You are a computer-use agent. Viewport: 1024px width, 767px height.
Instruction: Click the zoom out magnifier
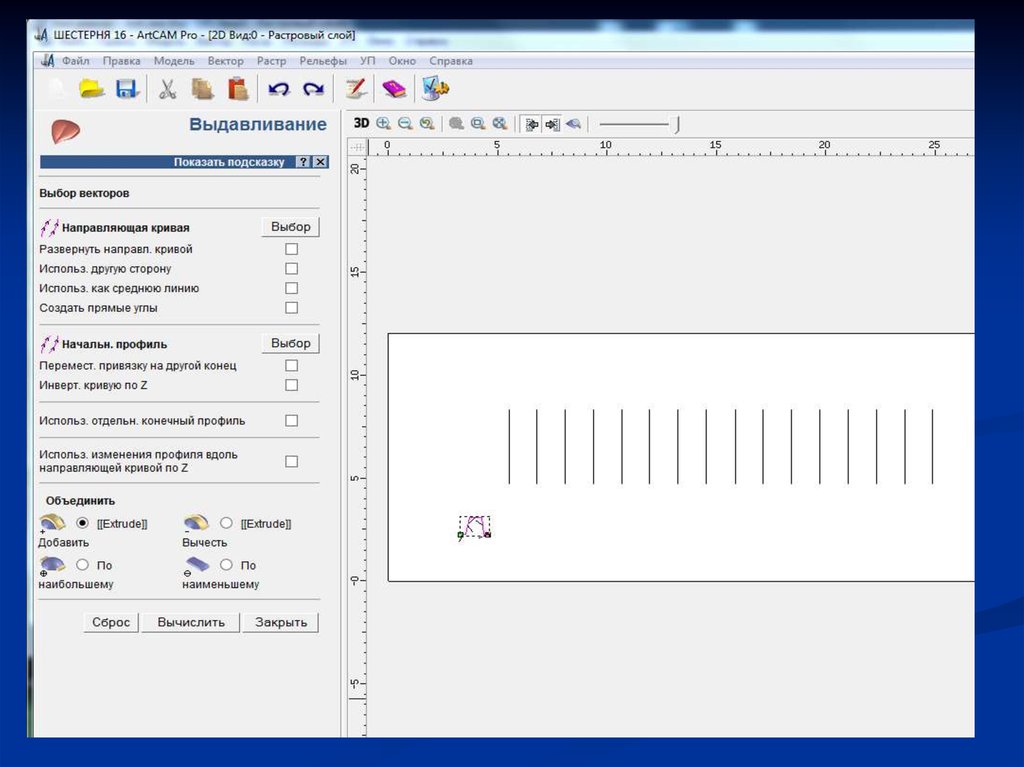tap(405, 124)
